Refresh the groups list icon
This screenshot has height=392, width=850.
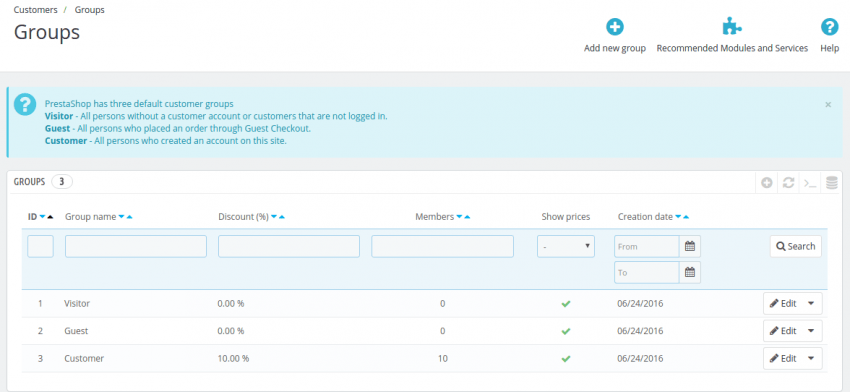click(x=788, y=183)
